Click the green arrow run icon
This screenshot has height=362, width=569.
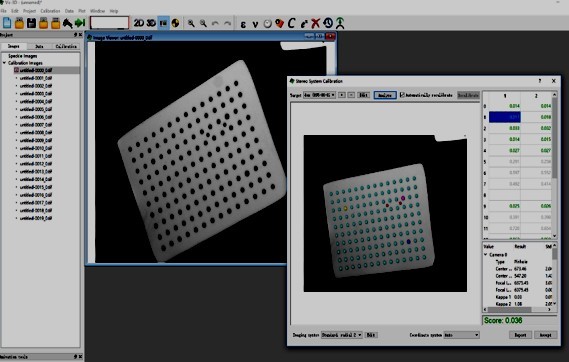[80, 23]
